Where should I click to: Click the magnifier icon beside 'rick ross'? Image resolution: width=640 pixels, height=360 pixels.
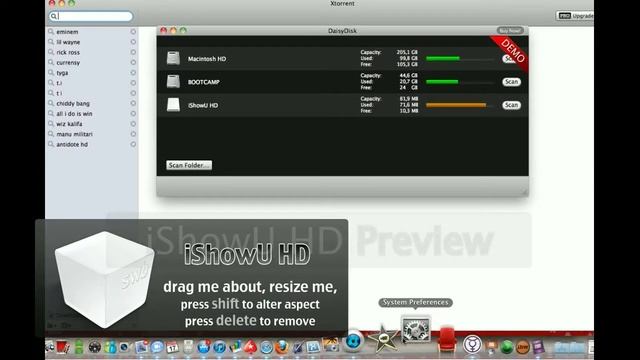[x=51, y=52]
